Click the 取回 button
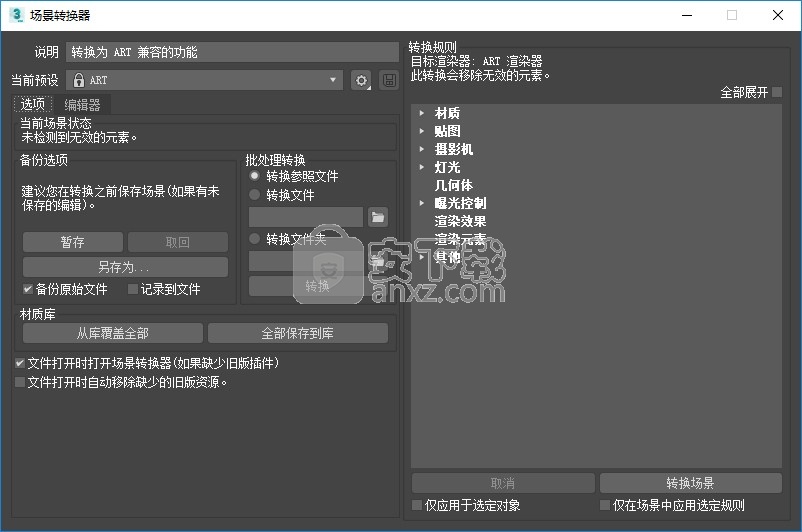 pos(177,242)
